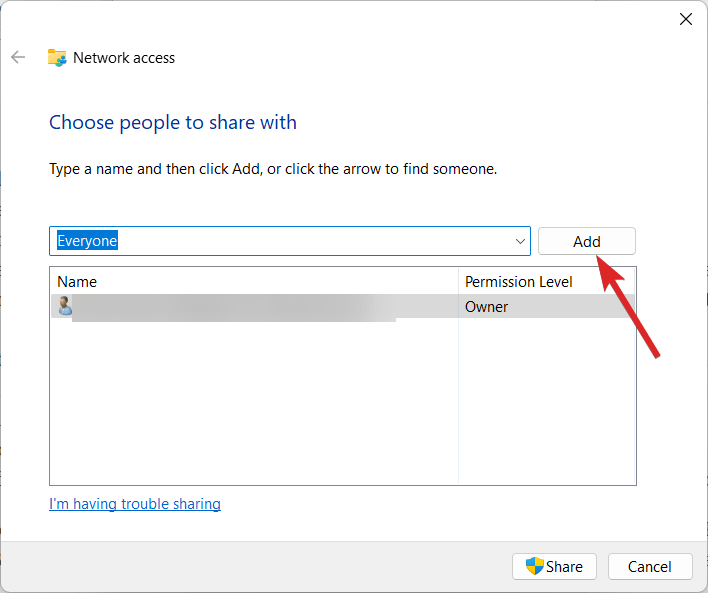Sort by the Name column header
Viewport: 708px width, 593px height.
(x=77, y=282)
